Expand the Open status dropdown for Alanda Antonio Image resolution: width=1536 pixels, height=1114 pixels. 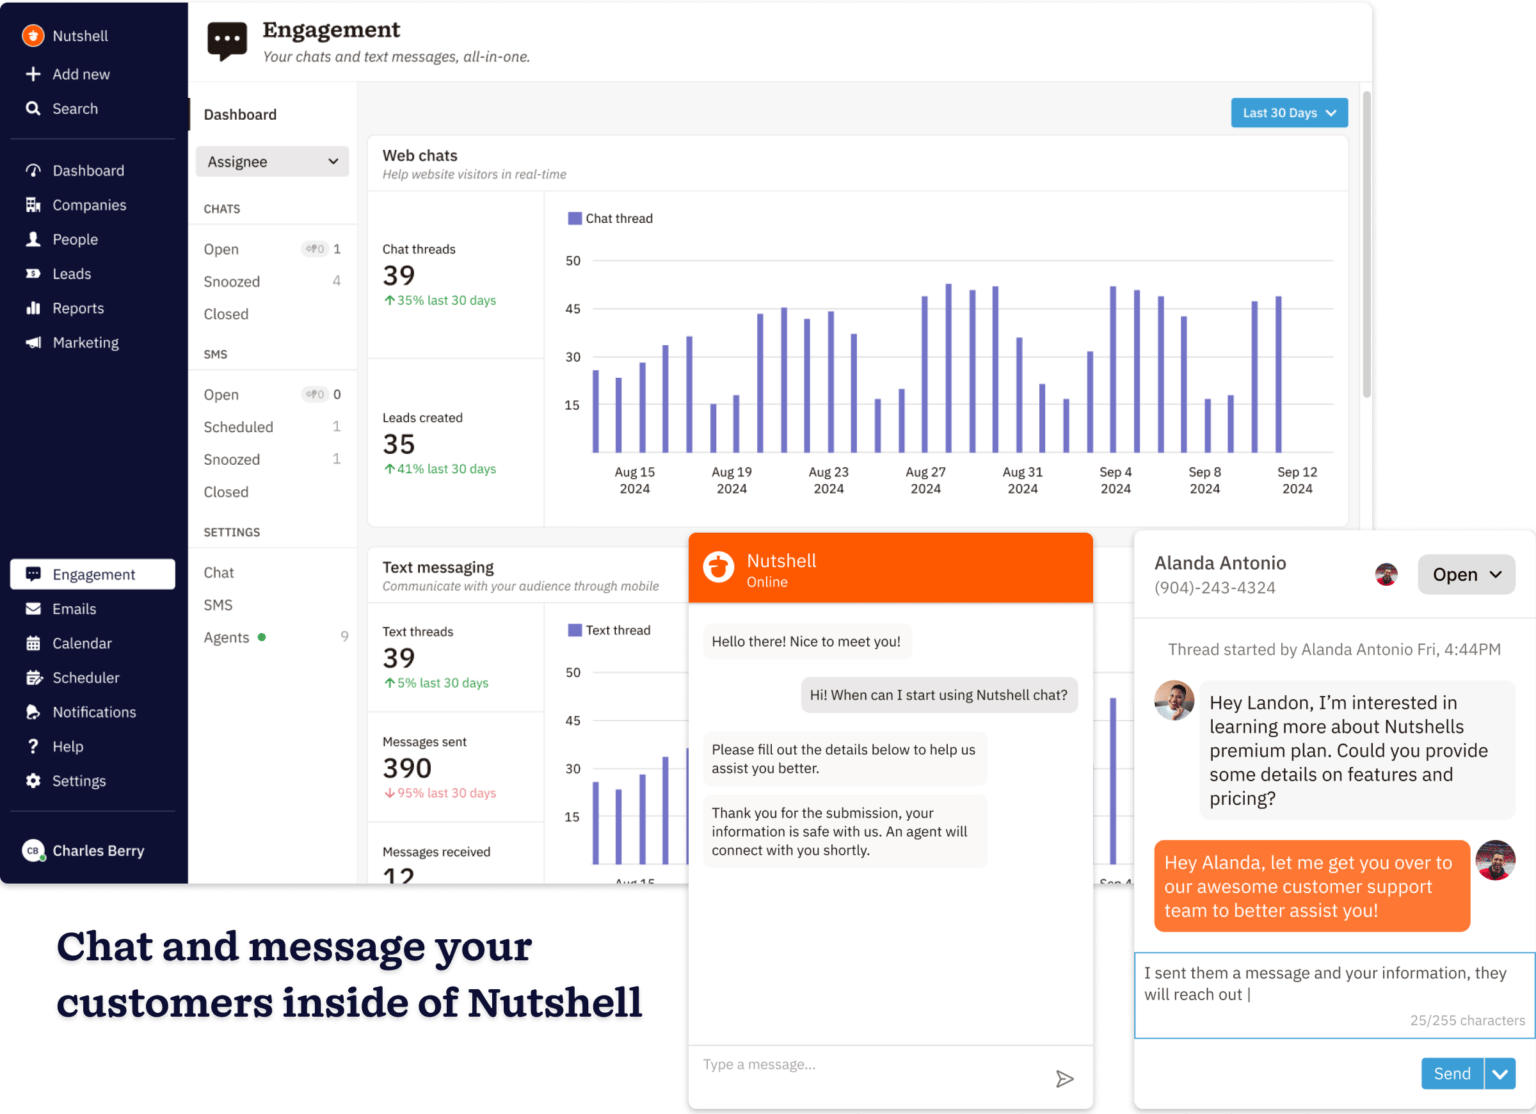[x=1466, y=574]
